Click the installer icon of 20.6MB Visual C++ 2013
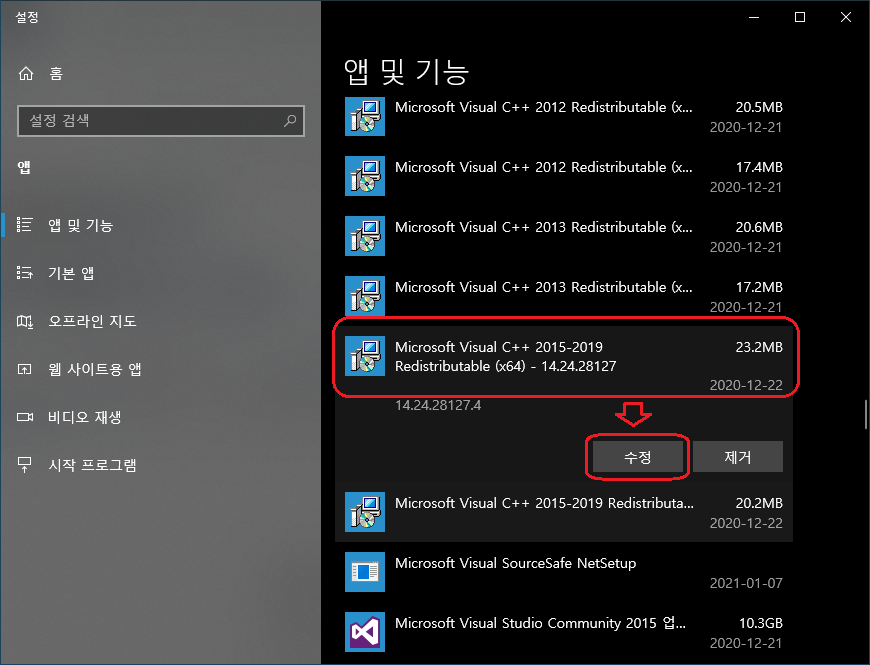The image size is (870, 665). tap(365, 236)
